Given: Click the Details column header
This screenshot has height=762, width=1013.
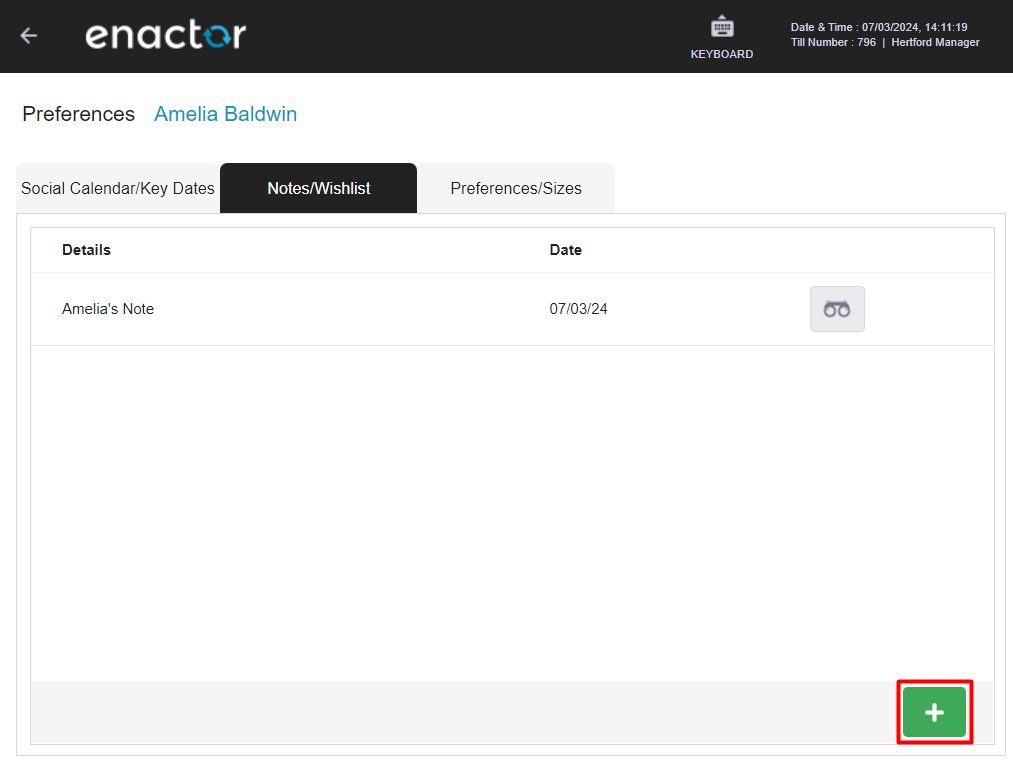Looking at the screenshot, I should pos(86,250).
